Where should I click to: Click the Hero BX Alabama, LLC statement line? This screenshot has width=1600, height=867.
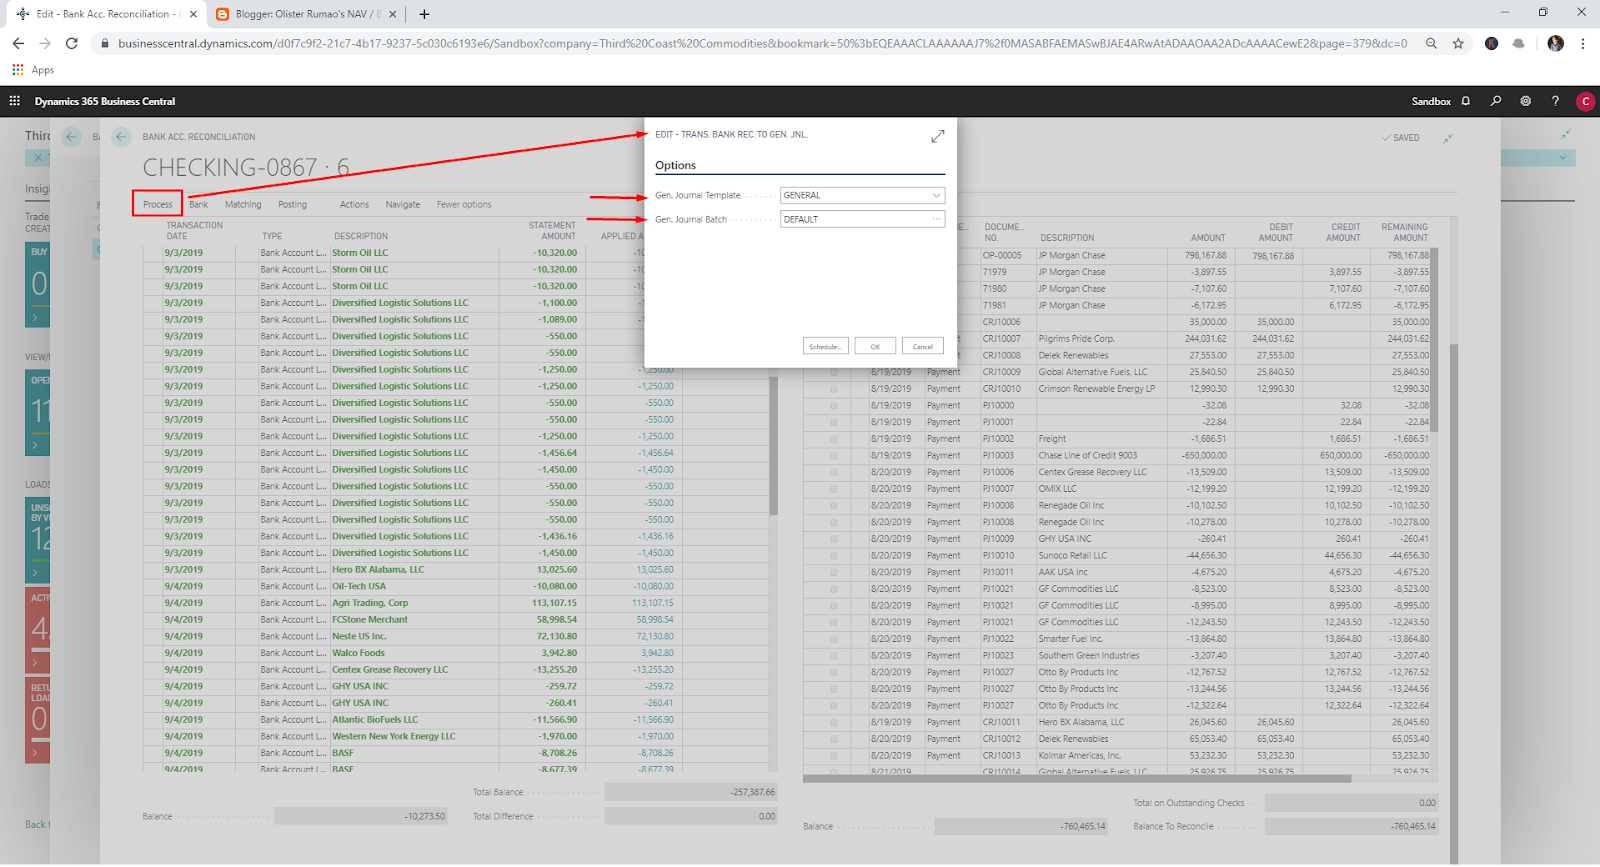(x=378, y=570)
